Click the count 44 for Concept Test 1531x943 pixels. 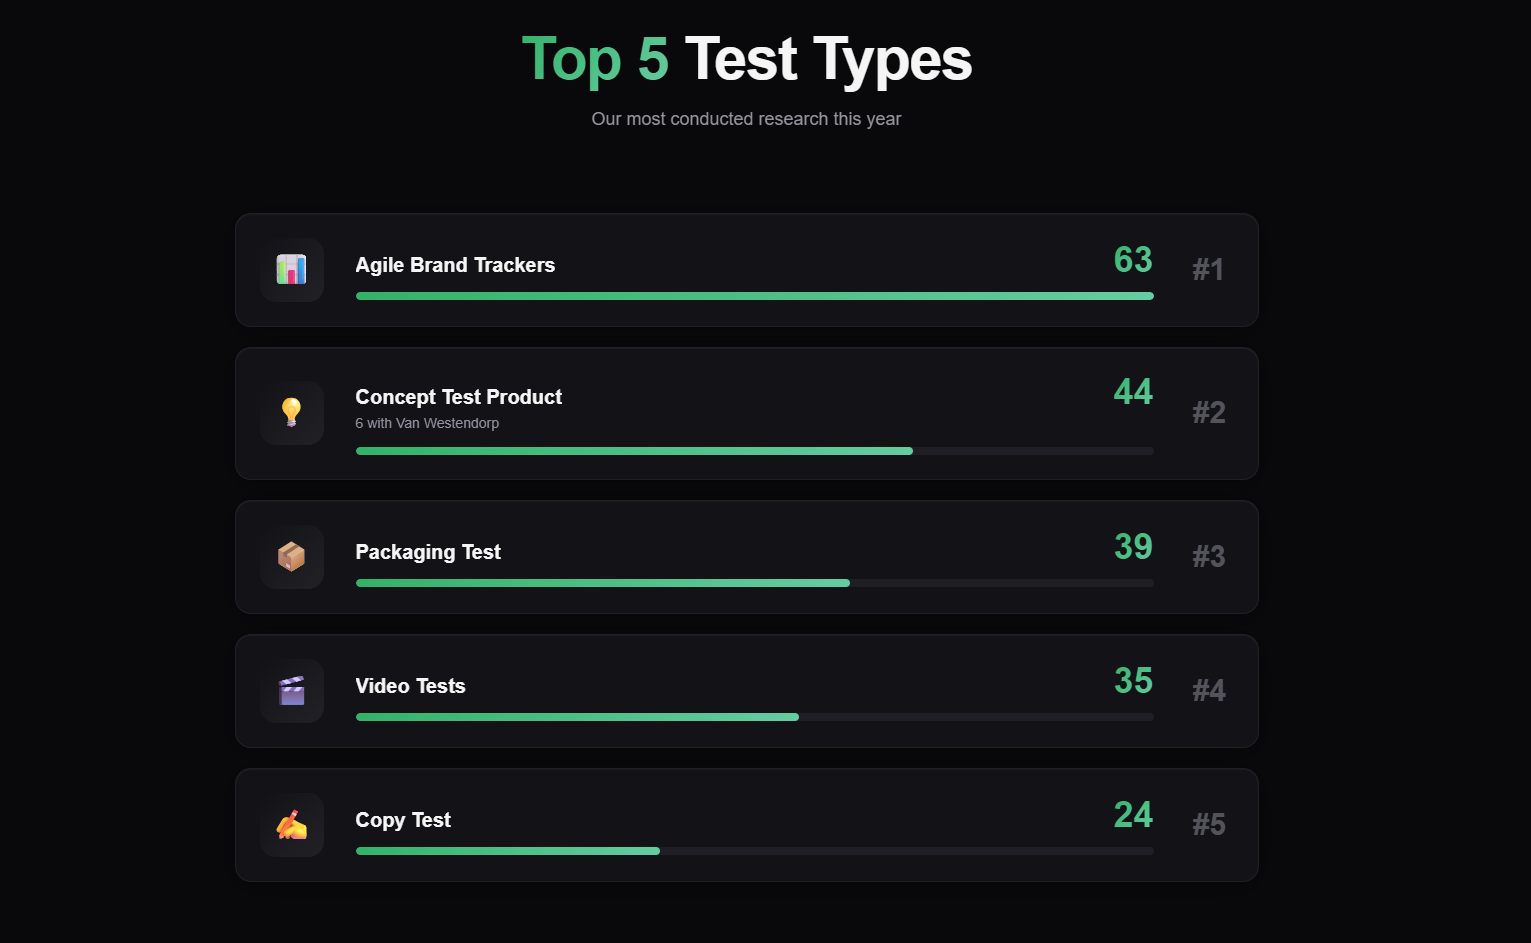[x=1133, y=392]
